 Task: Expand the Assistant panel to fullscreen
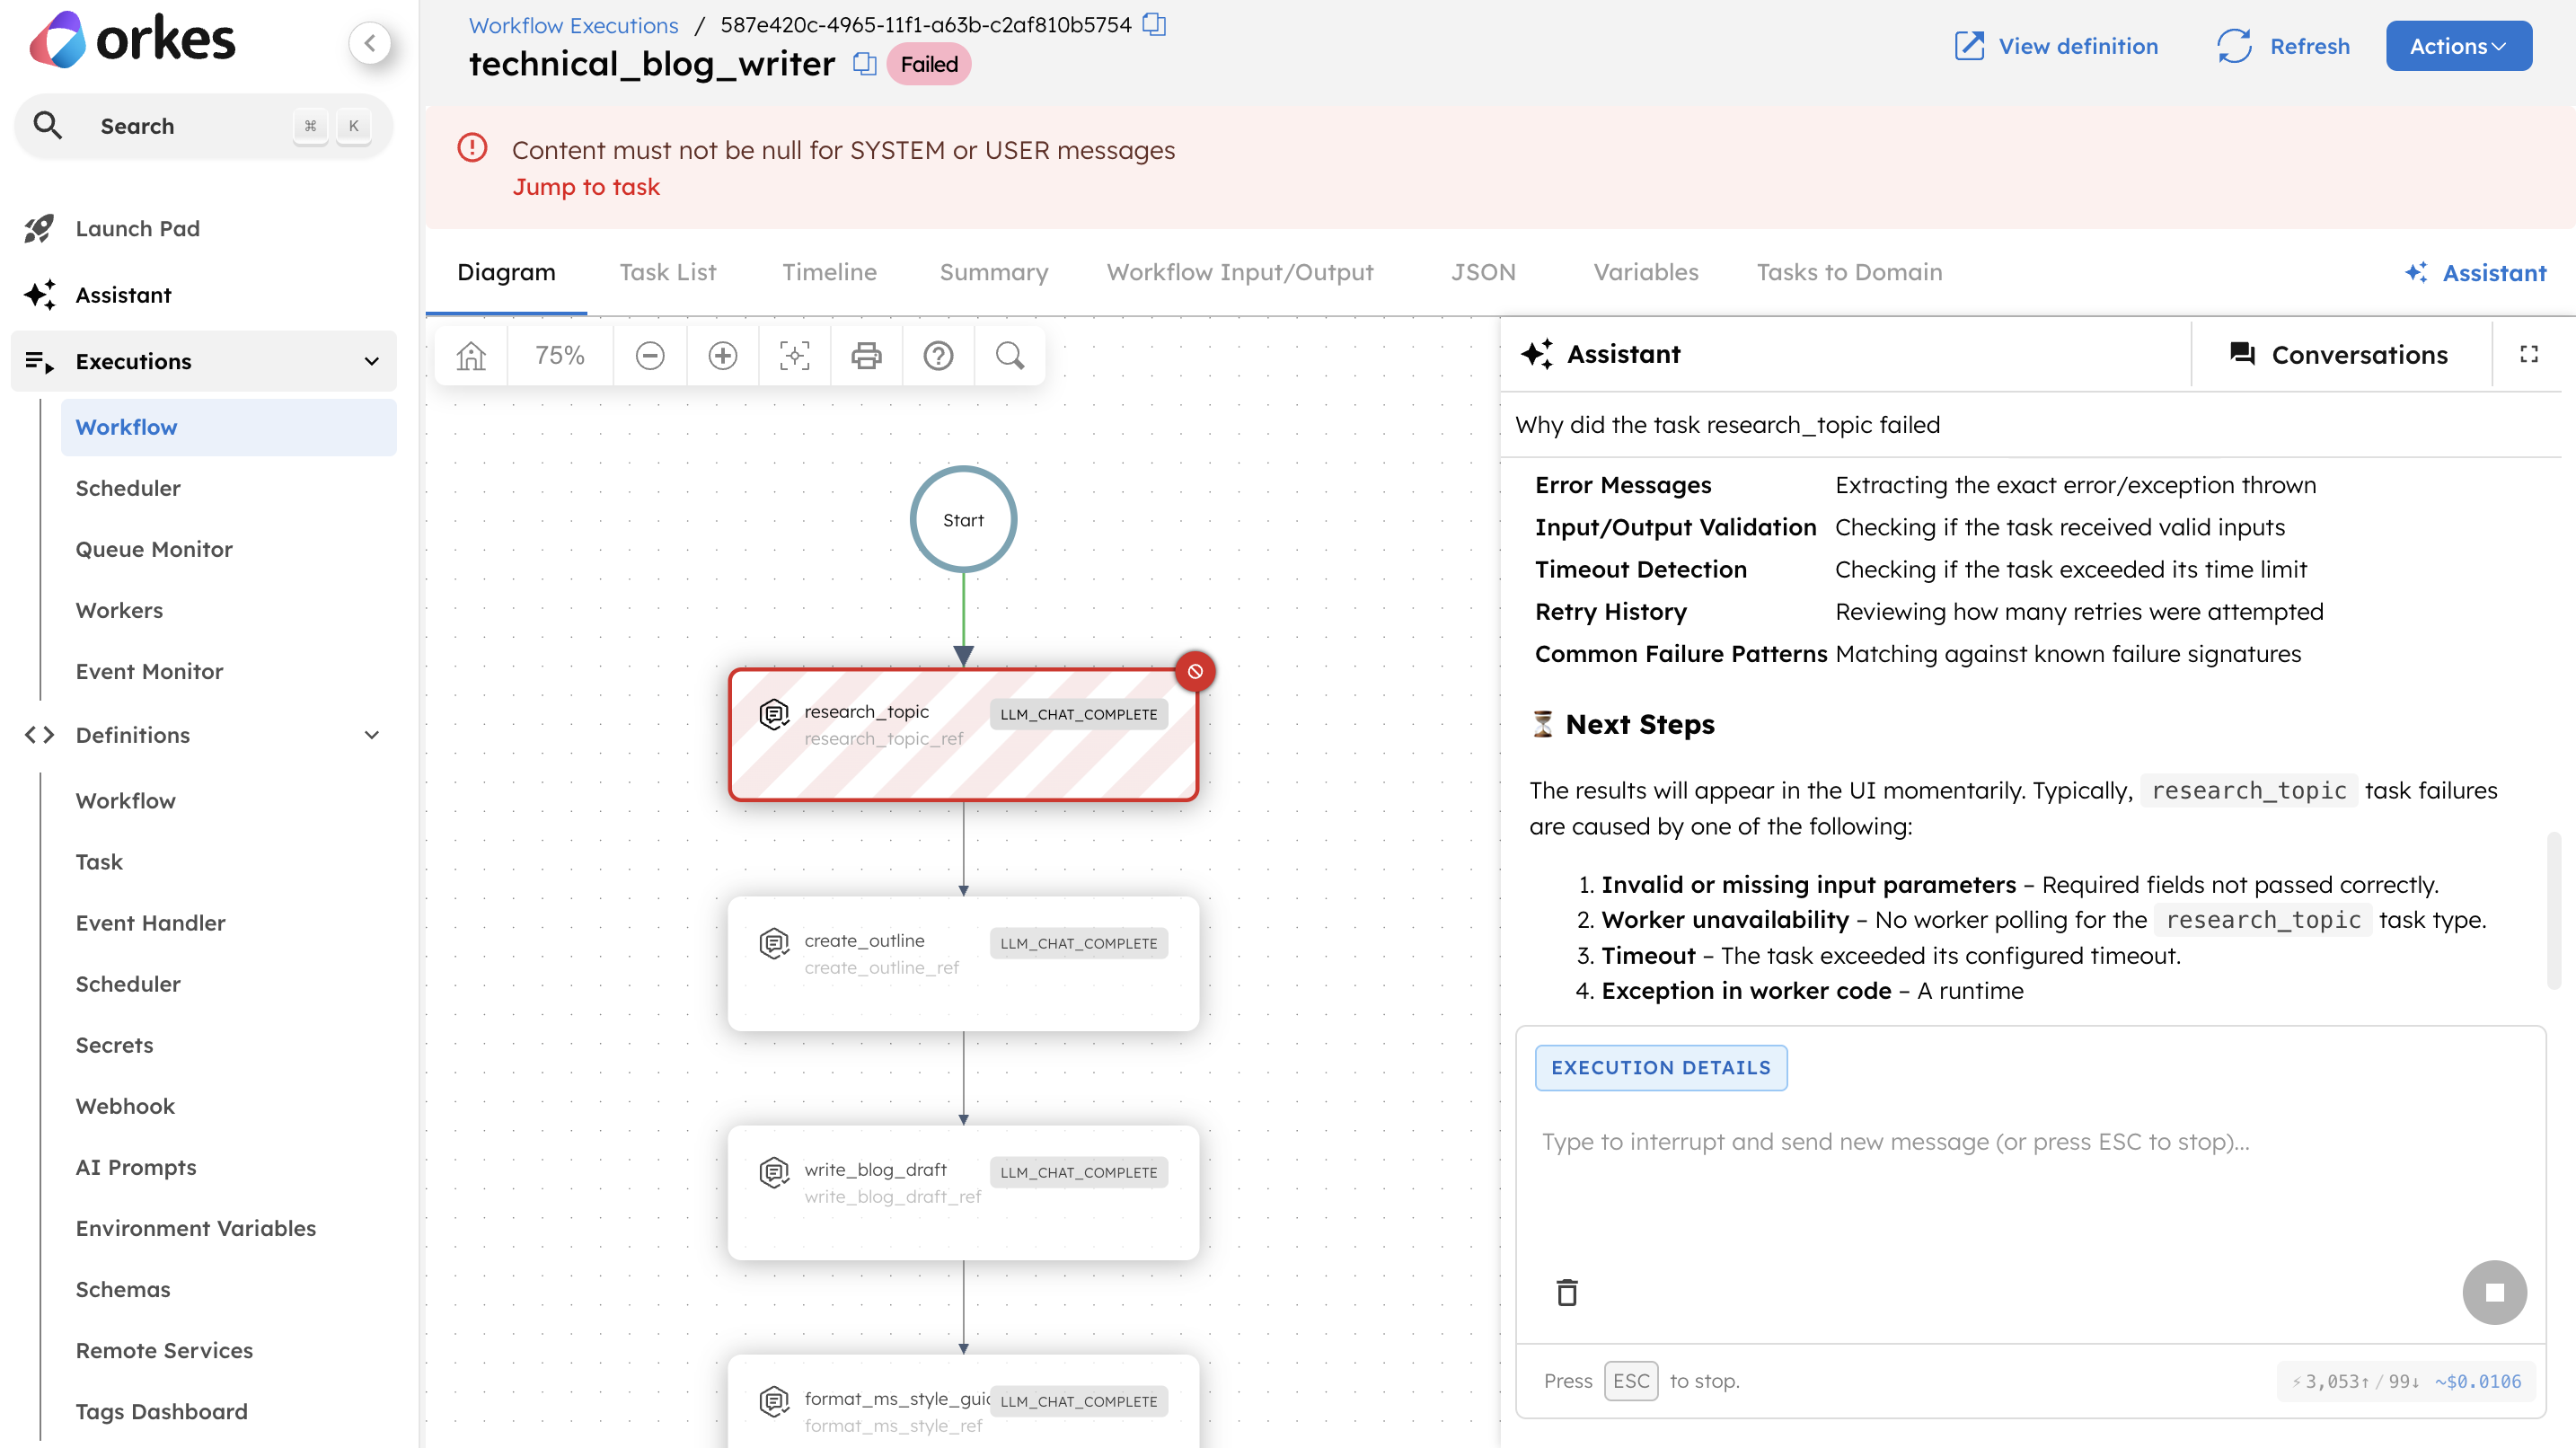tap(2529, 354)
